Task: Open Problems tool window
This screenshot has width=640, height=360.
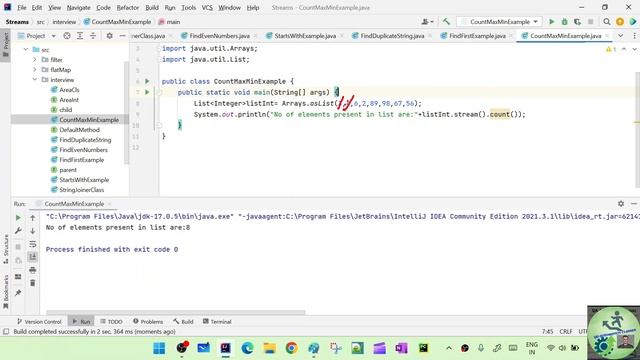Action: 148,322
